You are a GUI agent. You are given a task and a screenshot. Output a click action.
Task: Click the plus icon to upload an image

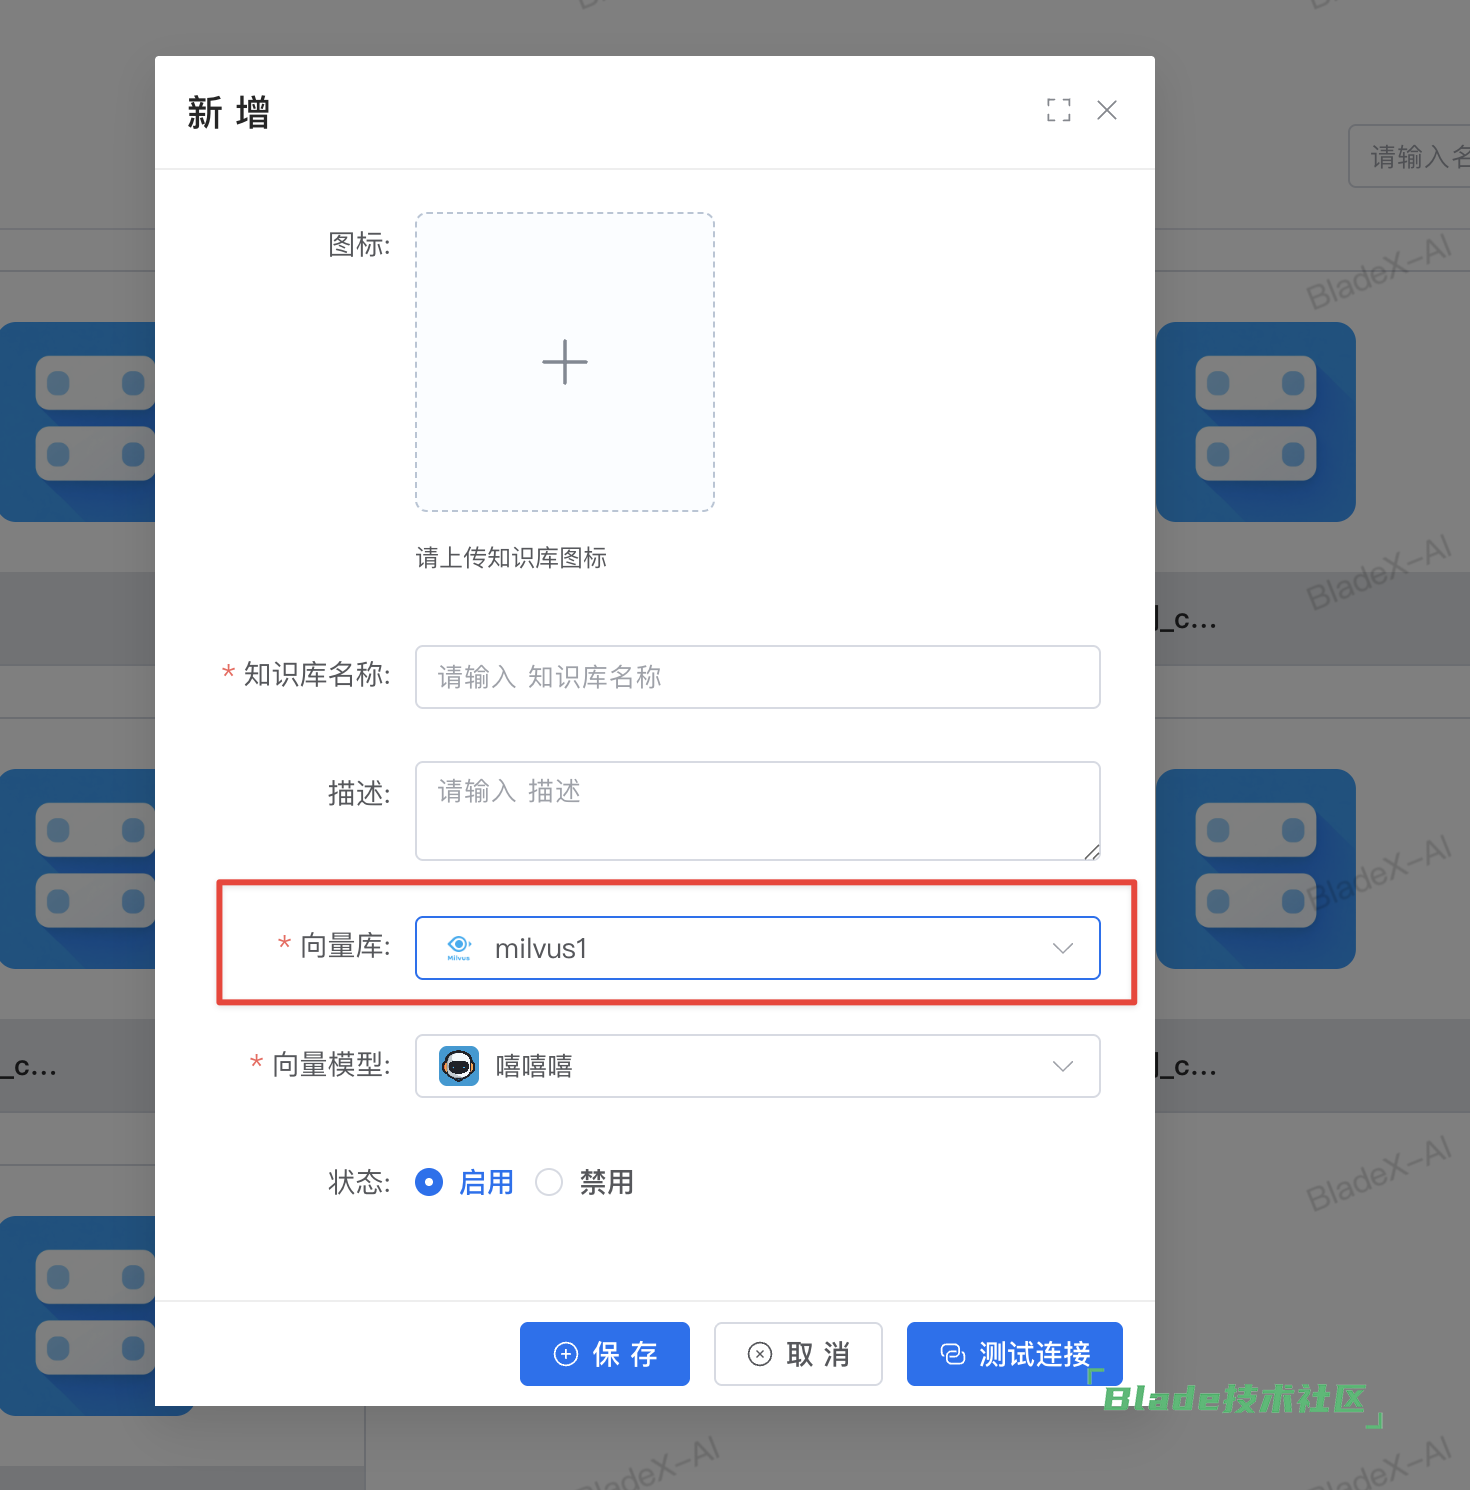pyautogui.click(x=565, y=362)
